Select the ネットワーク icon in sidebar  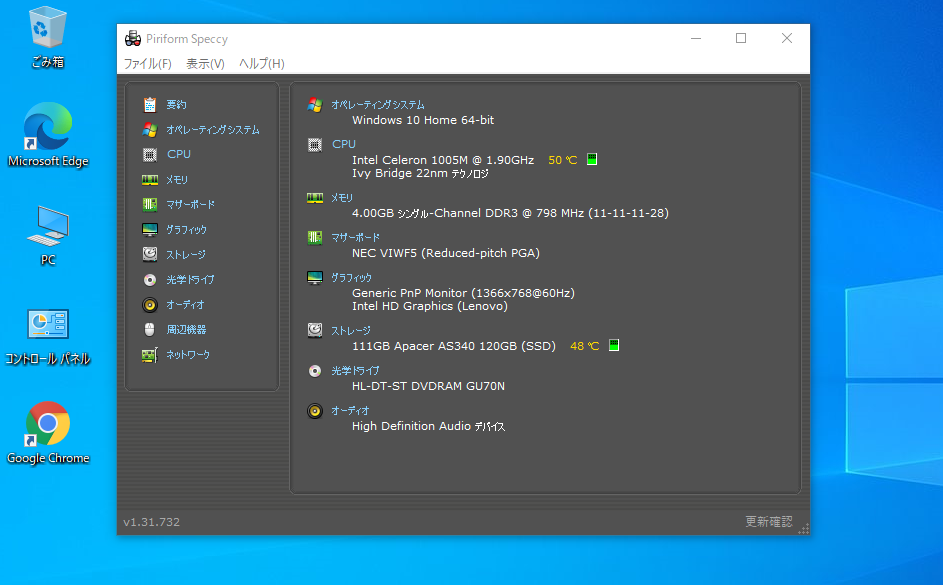150,355
